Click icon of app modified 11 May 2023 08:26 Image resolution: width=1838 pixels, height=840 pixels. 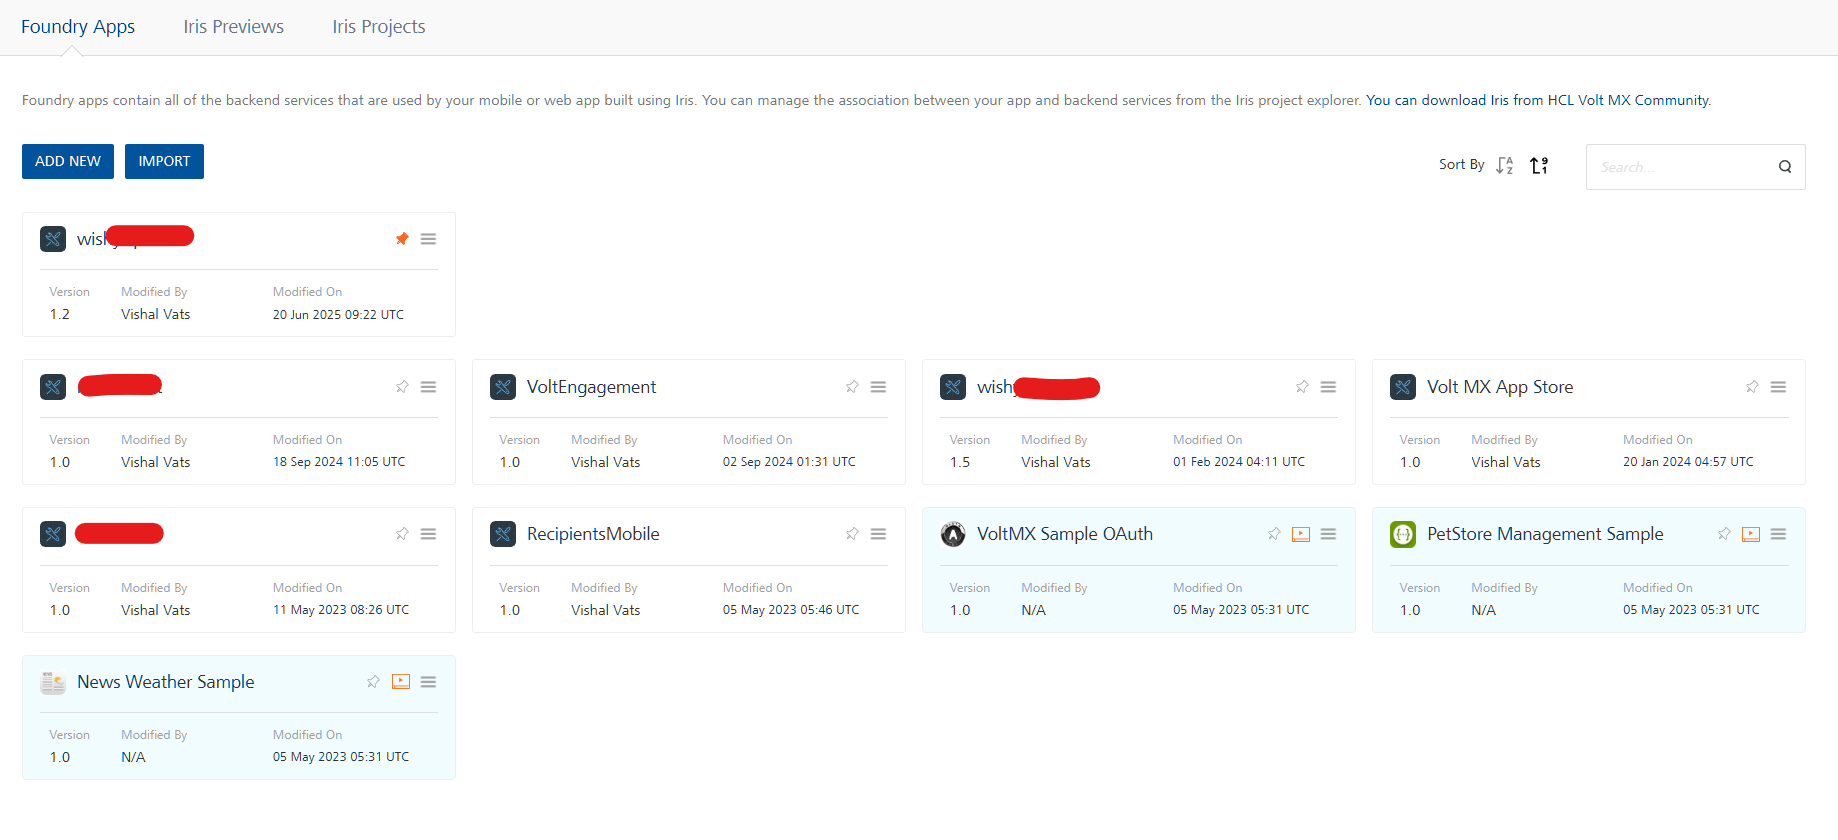53,534
